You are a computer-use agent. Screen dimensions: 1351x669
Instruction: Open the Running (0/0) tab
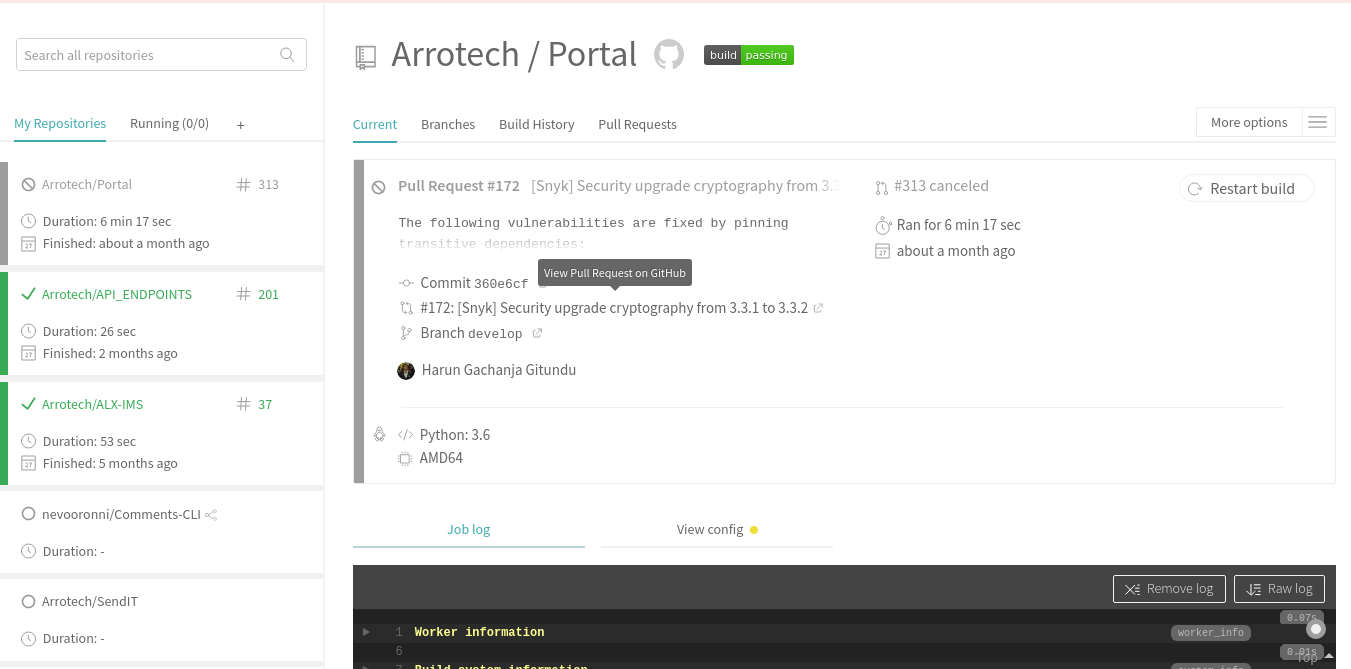(169, 124)
